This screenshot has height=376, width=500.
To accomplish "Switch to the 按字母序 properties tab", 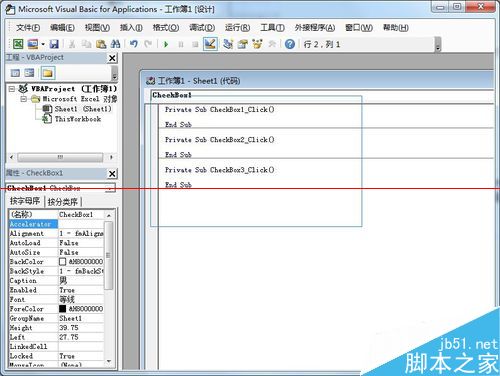I will pyautogui.click(x=25, y=201).
